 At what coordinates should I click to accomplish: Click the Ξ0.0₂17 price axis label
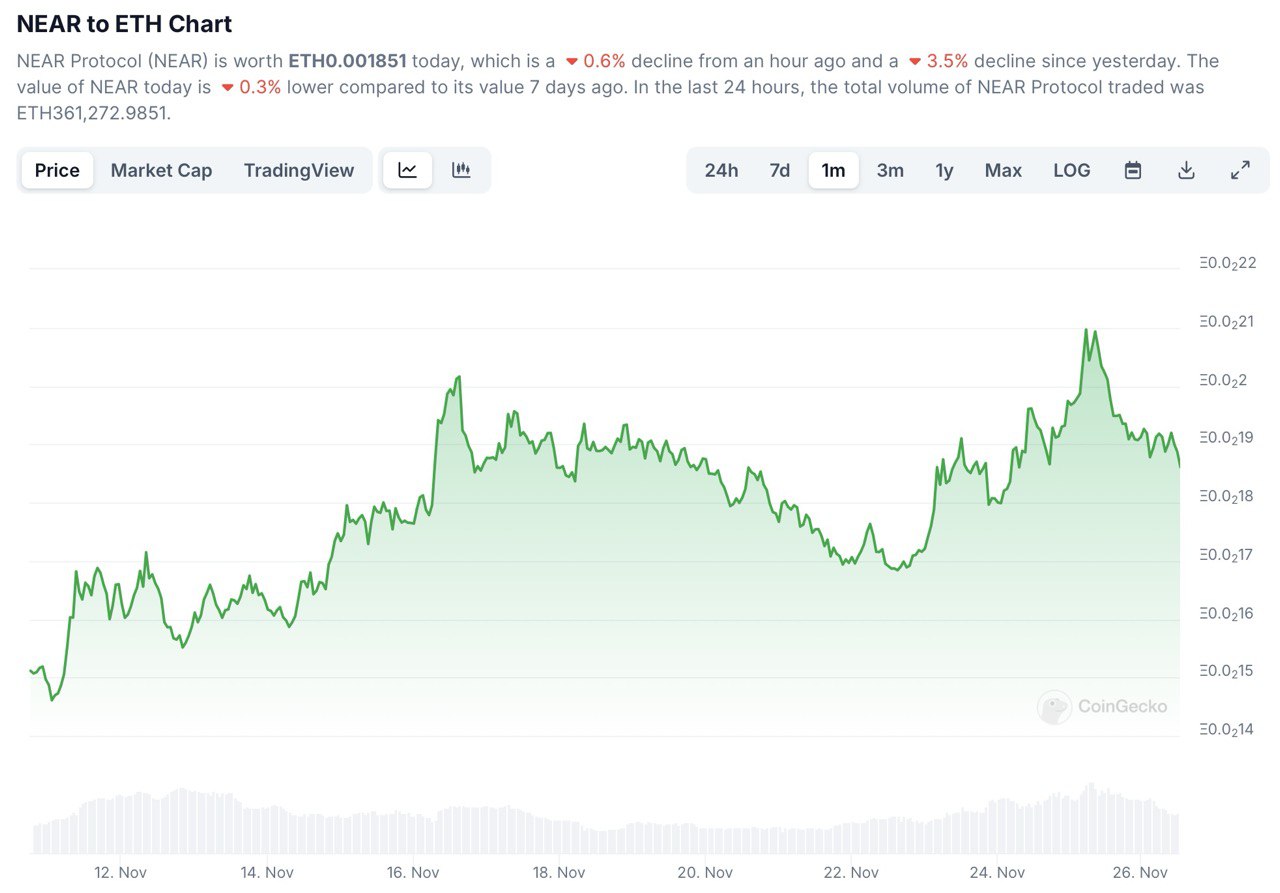1227,555
